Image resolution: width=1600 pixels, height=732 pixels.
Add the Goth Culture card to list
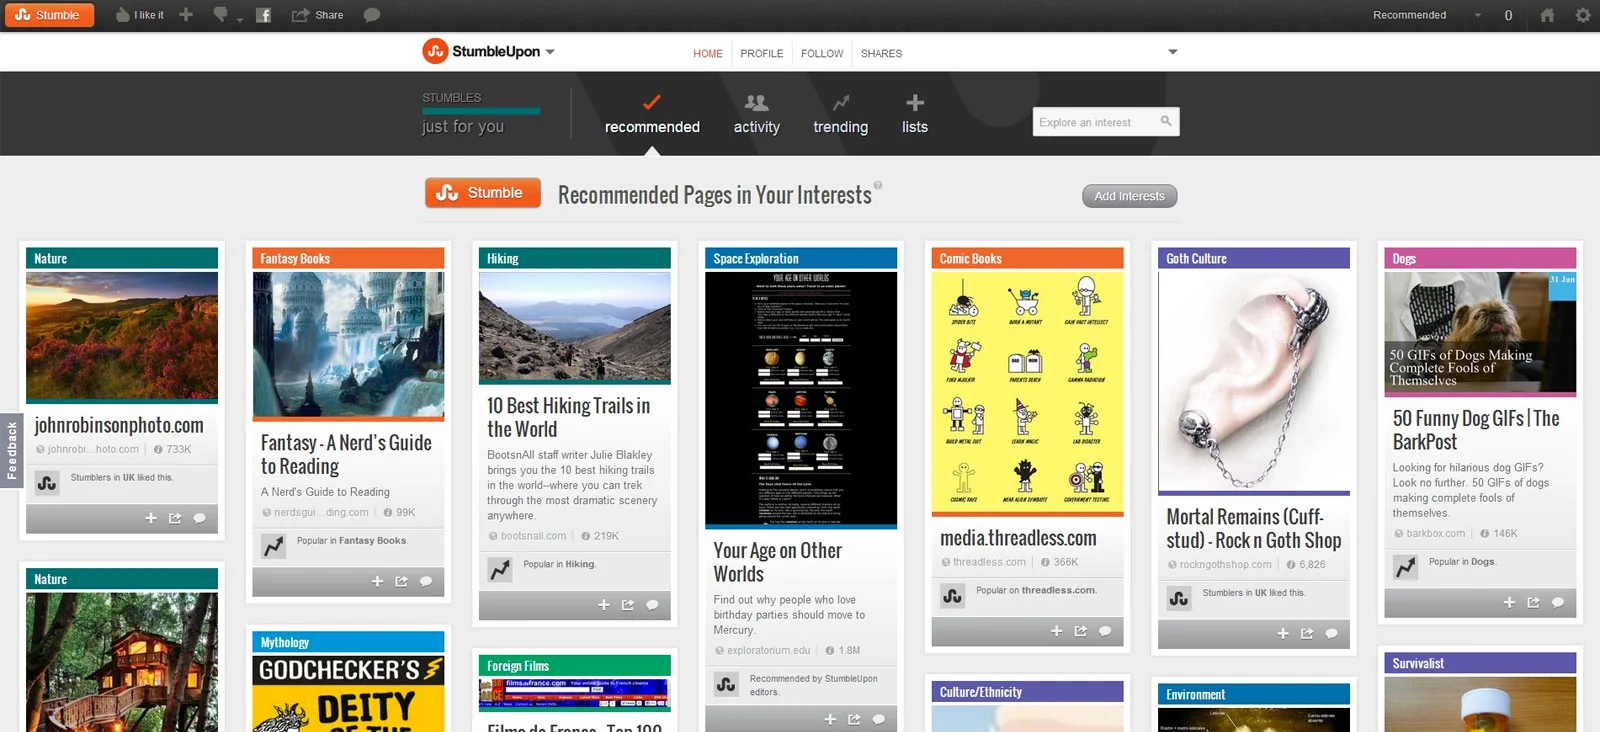[1283, 634]
